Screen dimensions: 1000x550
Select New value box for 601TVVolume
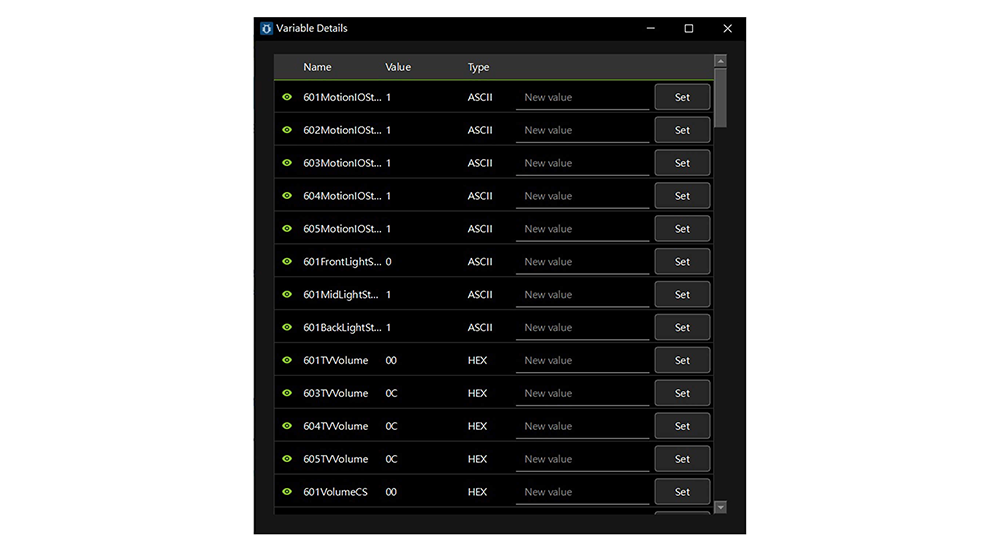[x=582, y=360]
